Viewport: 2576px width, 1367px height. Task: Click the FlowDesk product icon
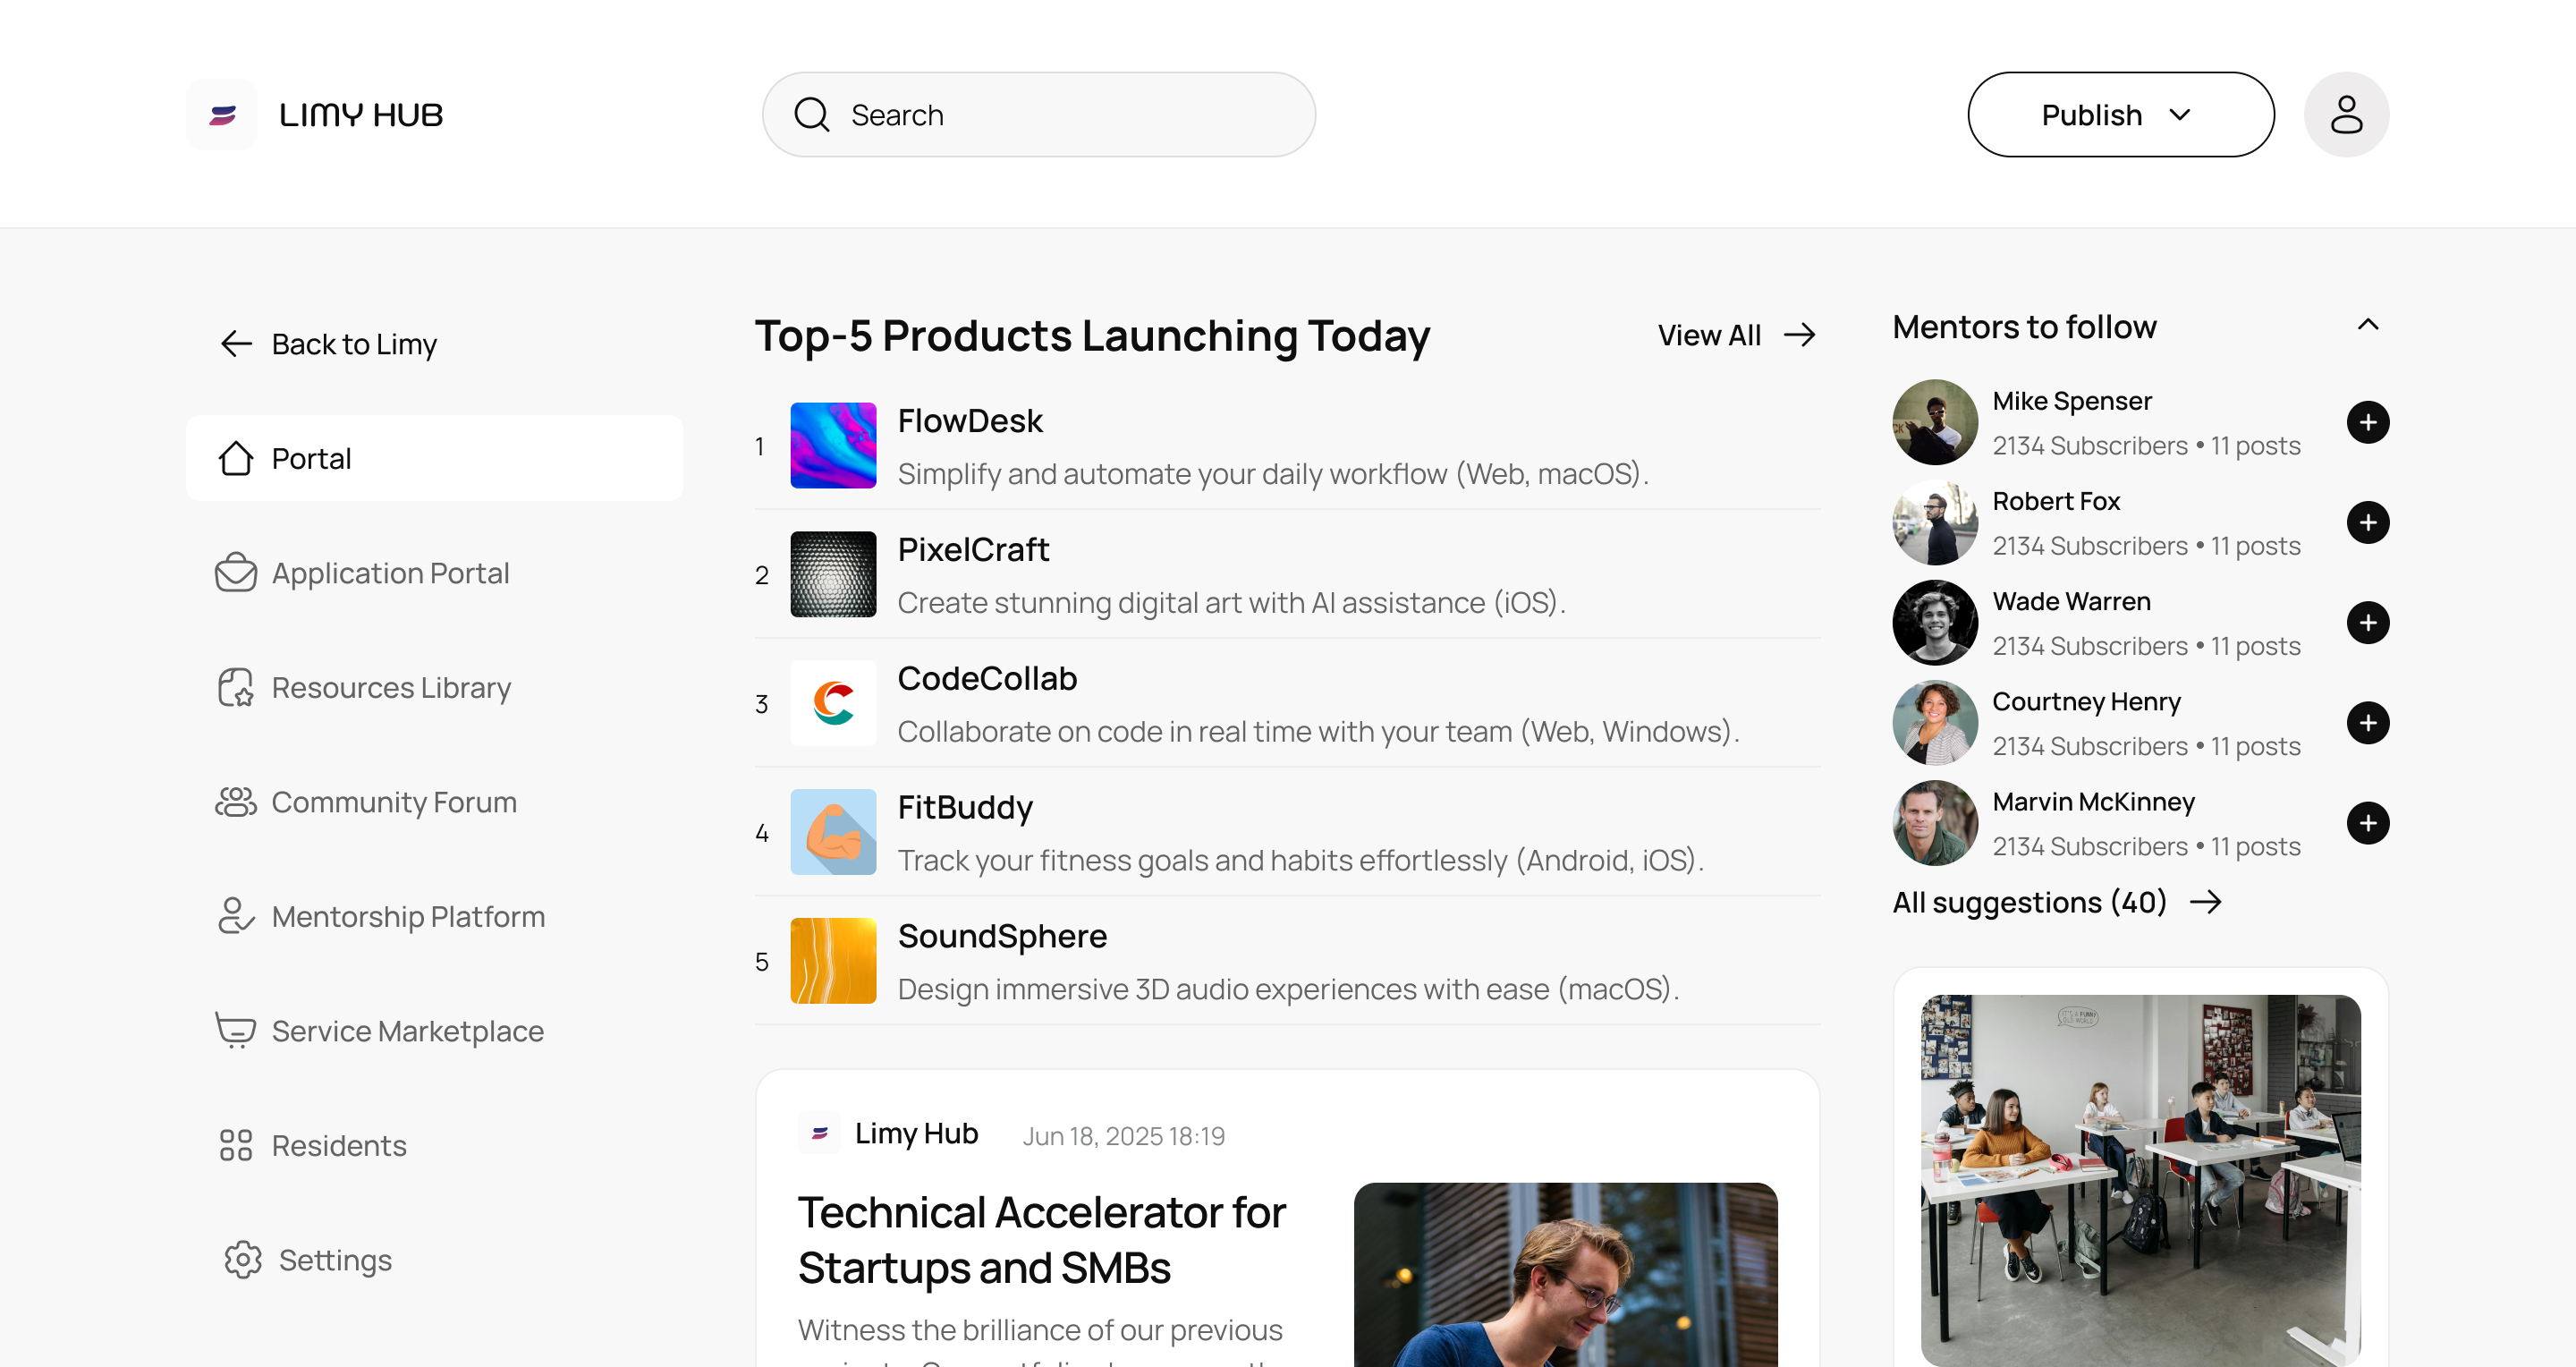point(832,445)
